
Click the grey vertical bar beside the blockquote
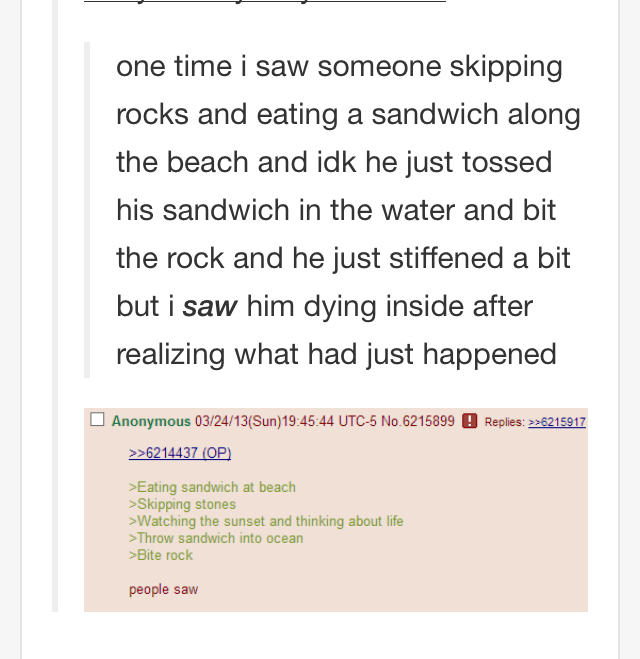point(87,210)
